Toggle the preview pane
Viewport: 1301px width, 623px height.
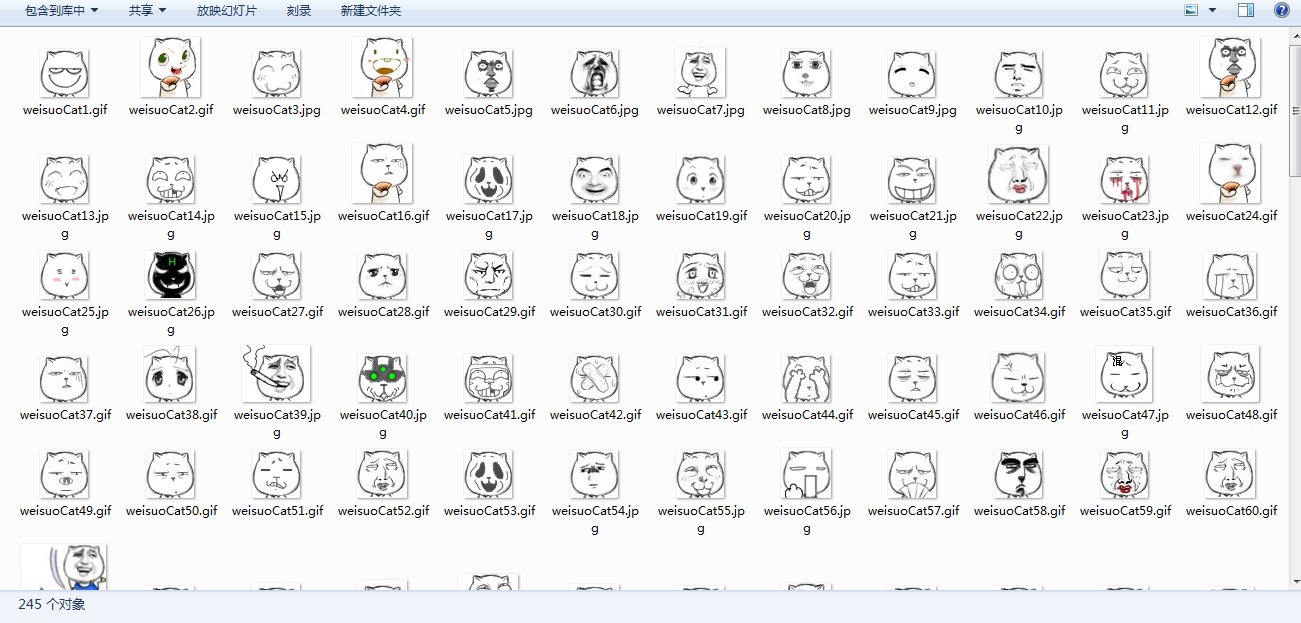tap(1246, 10)
